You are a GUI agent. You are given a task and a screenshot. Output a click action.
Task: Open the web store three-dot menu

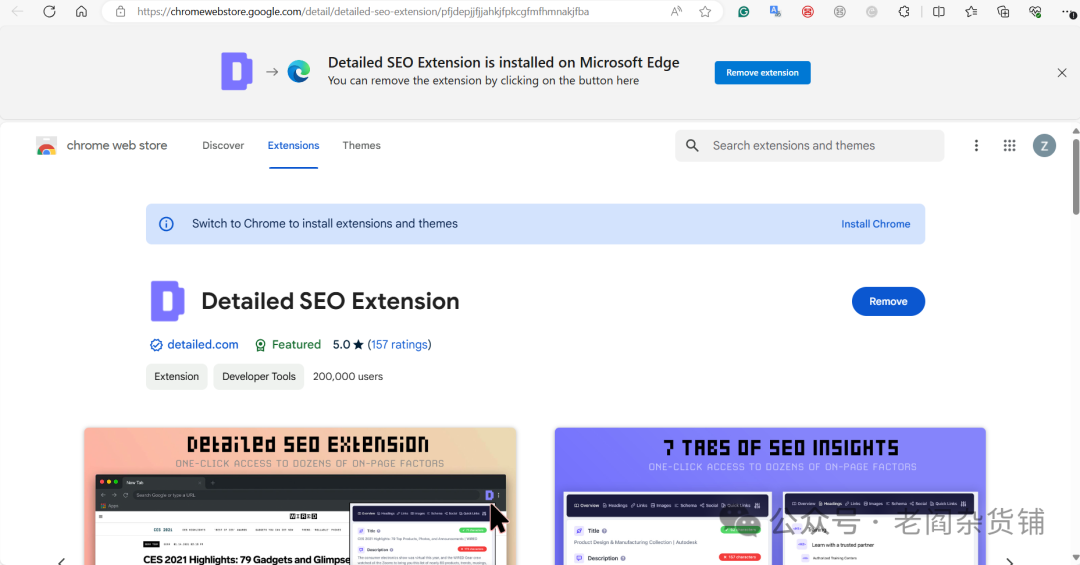(x=976, y=146)
